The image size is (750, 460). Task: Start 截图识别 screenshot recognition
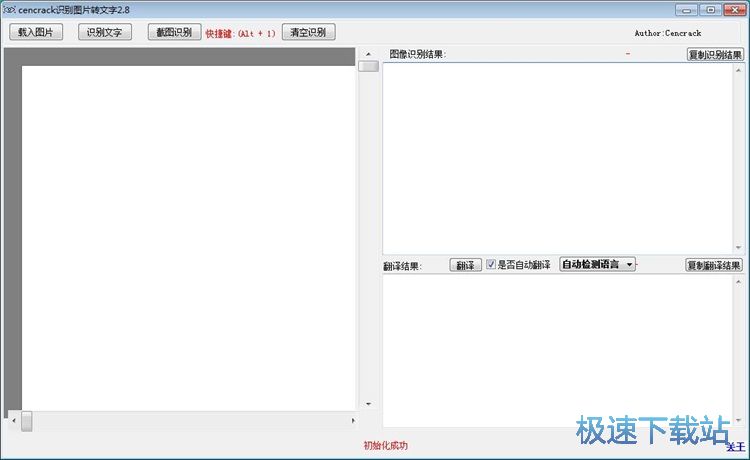click(x=174, y=32)
